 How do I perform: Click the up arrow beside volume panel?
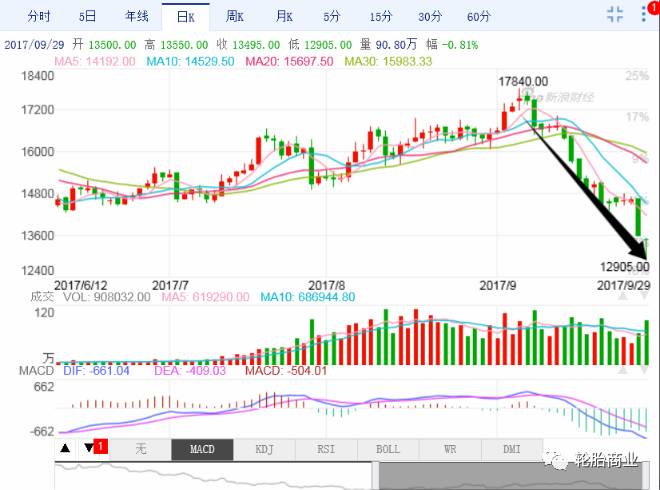623,296
